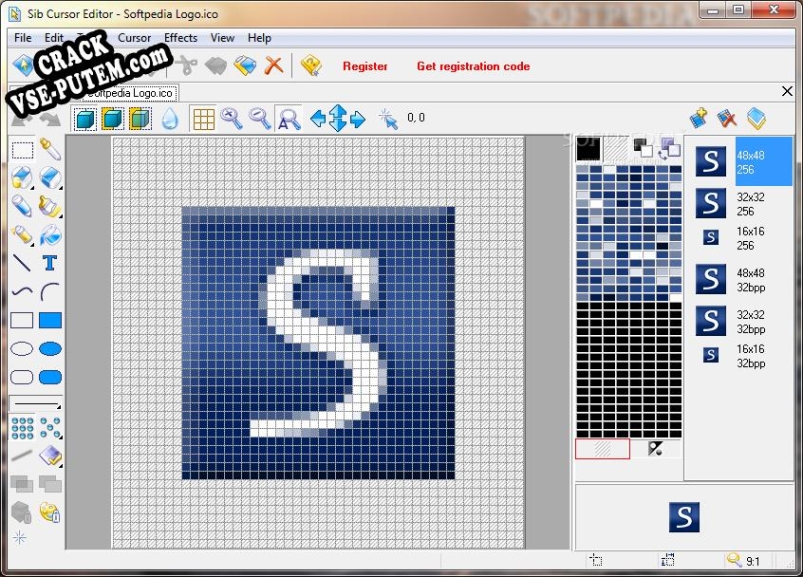
Task: Shift image right with blue arrow
Action: point(357,119)
